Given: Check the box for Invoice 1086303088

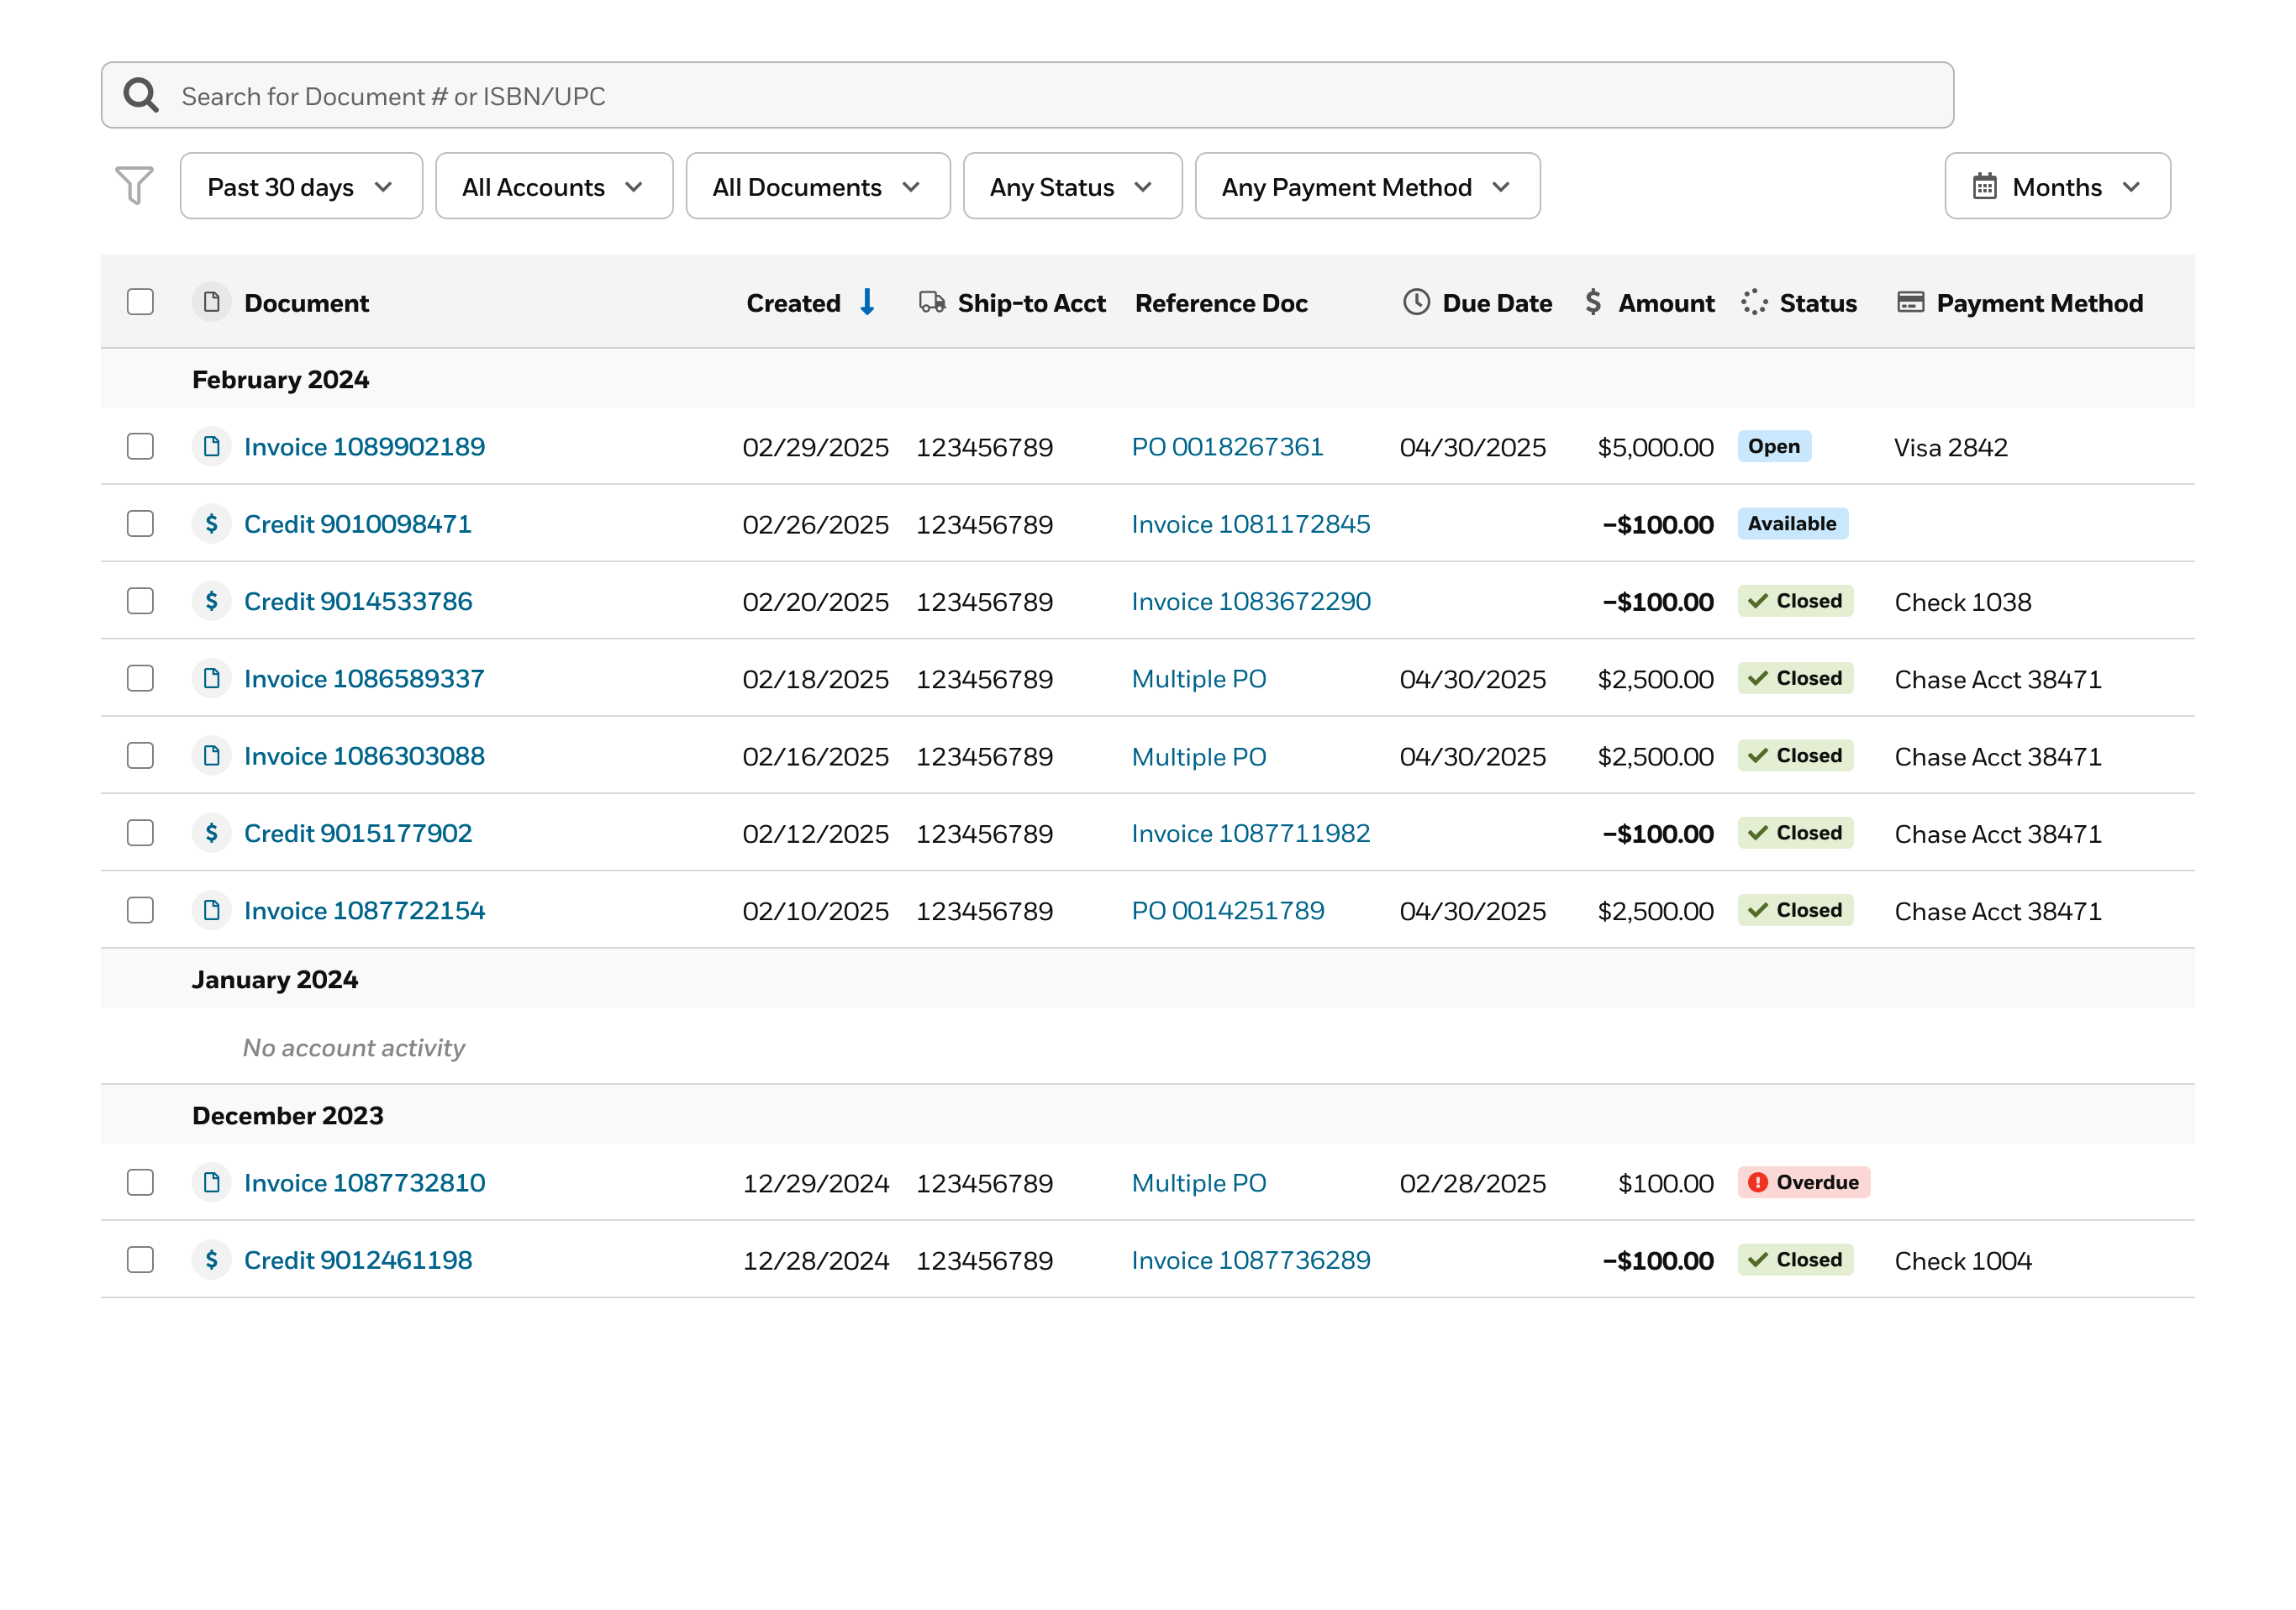Looking at the screenshot, I should (x=140, y=755).
